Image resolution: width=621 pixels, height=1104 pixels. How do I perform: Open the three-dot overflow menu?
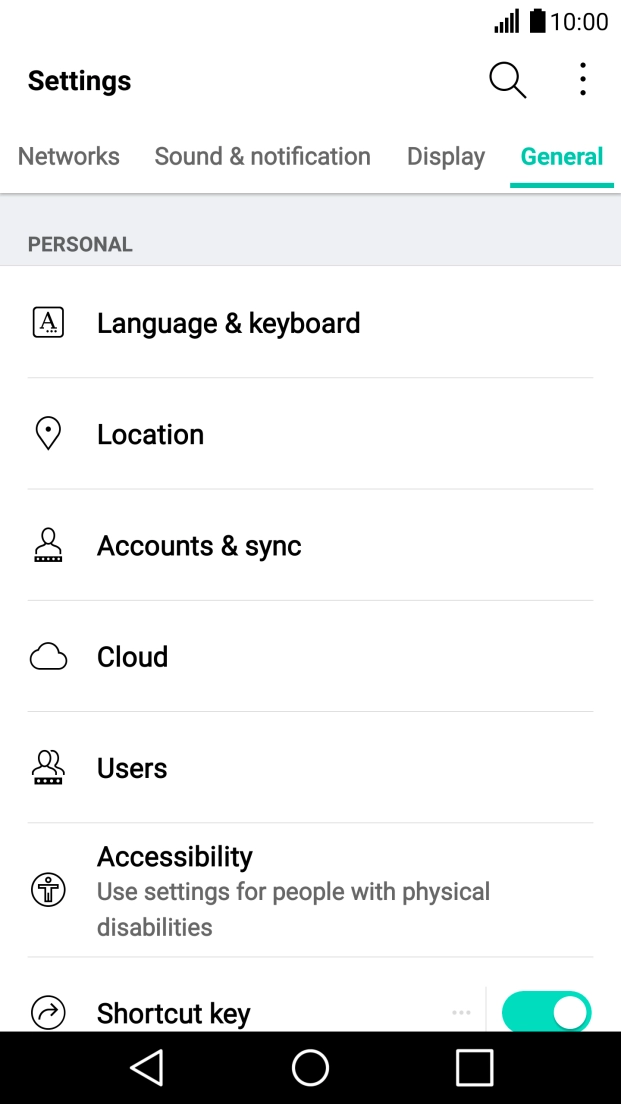[x=582, y=80]
